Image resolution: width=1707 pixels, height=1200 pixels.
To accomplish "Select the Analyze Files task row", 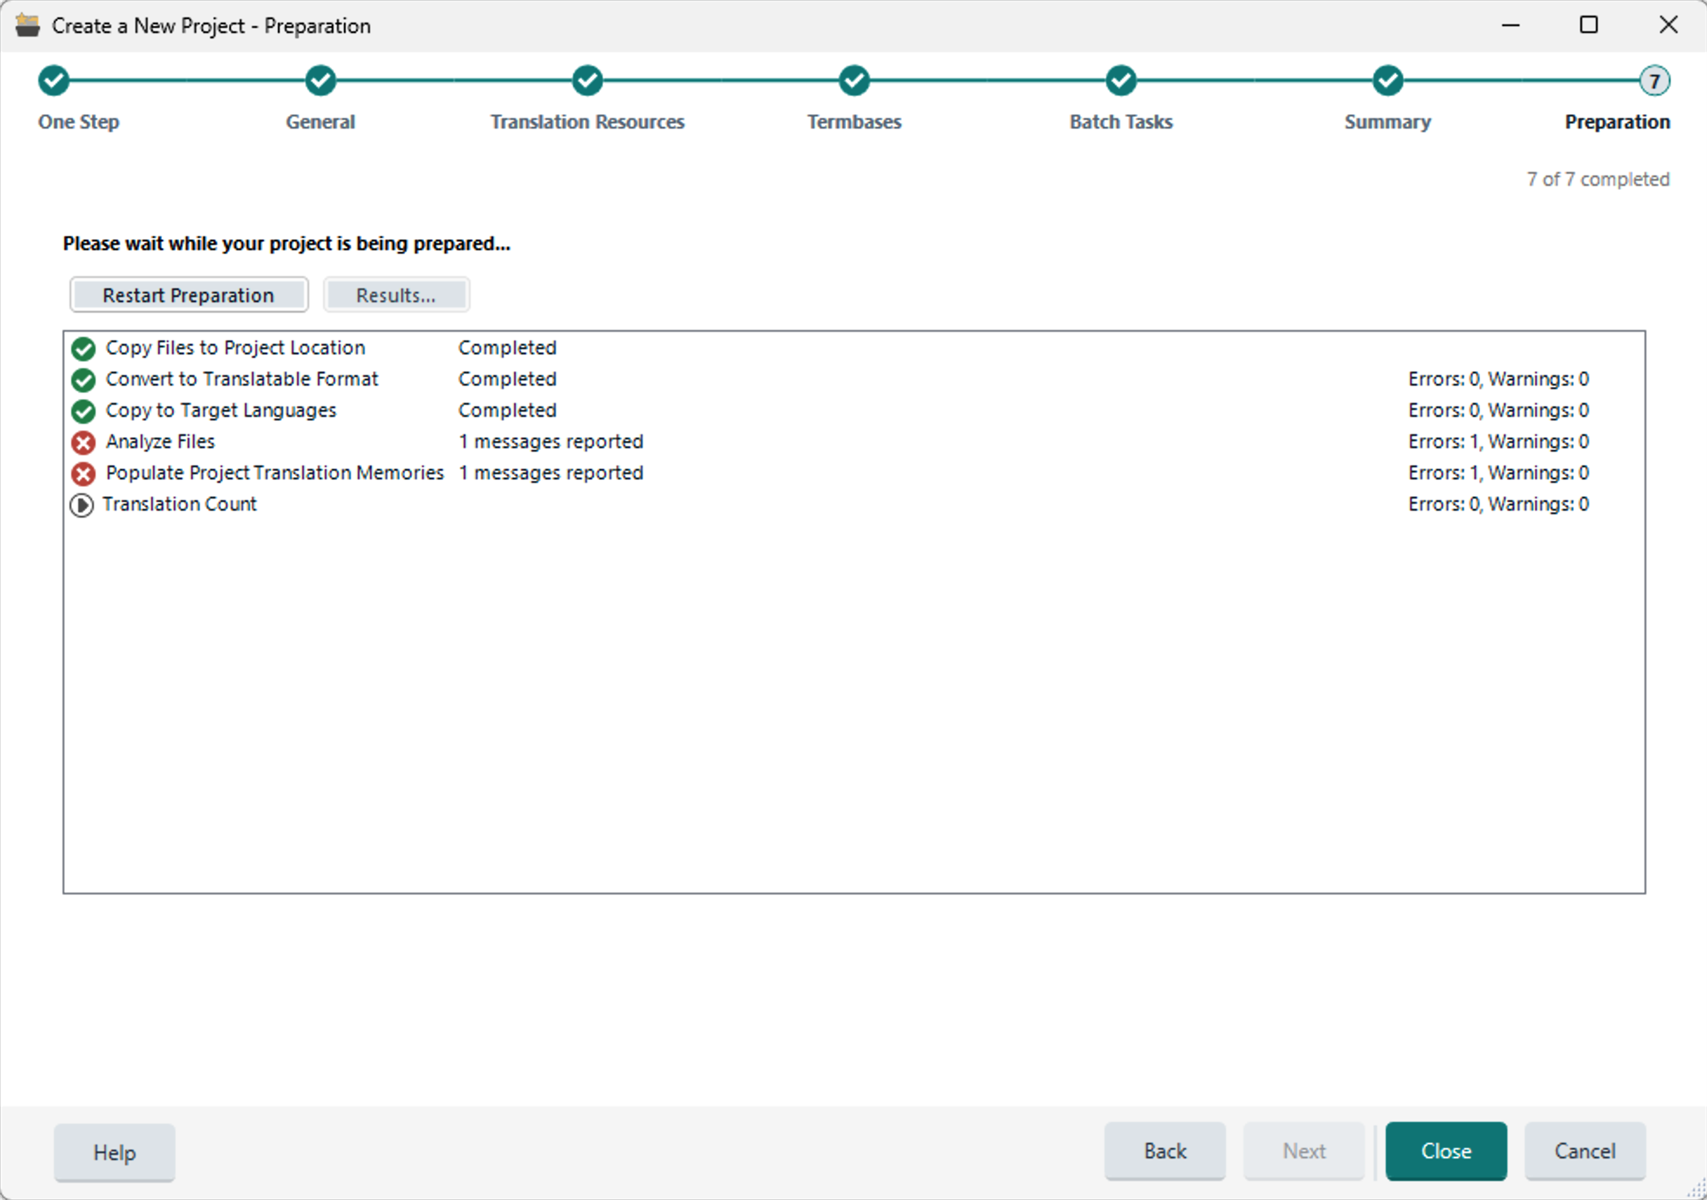I will 854,441.
